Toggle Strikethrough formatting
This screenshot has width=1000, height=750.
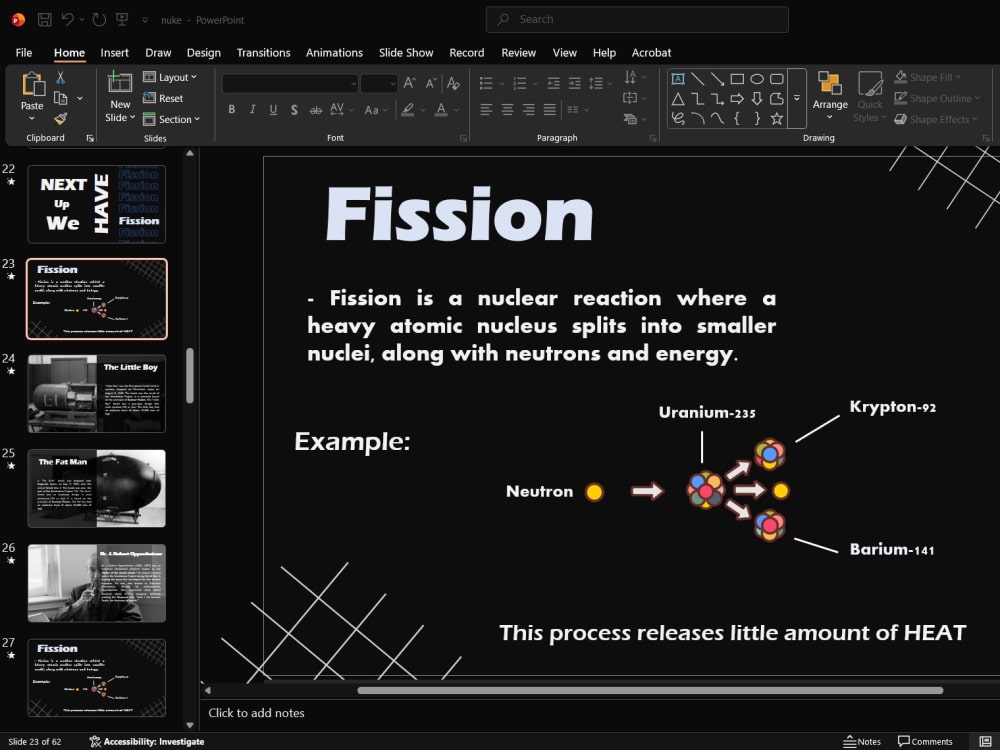(x=316, y=110)
